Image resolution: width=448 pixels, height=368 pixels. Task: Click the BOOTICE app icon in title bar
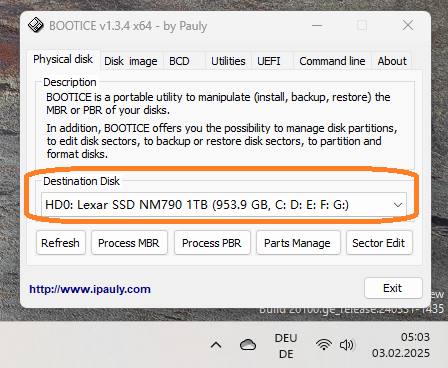[x=36, y=25]
